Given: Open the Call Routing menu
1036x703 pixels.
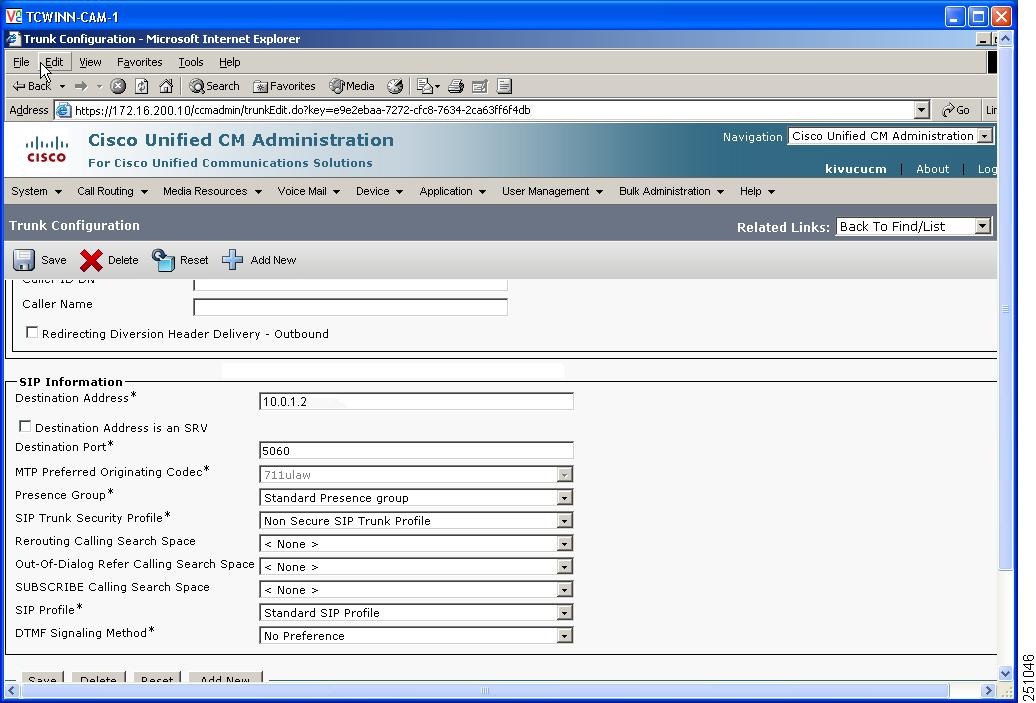Looking at the screenshot, I should point(112,191).
